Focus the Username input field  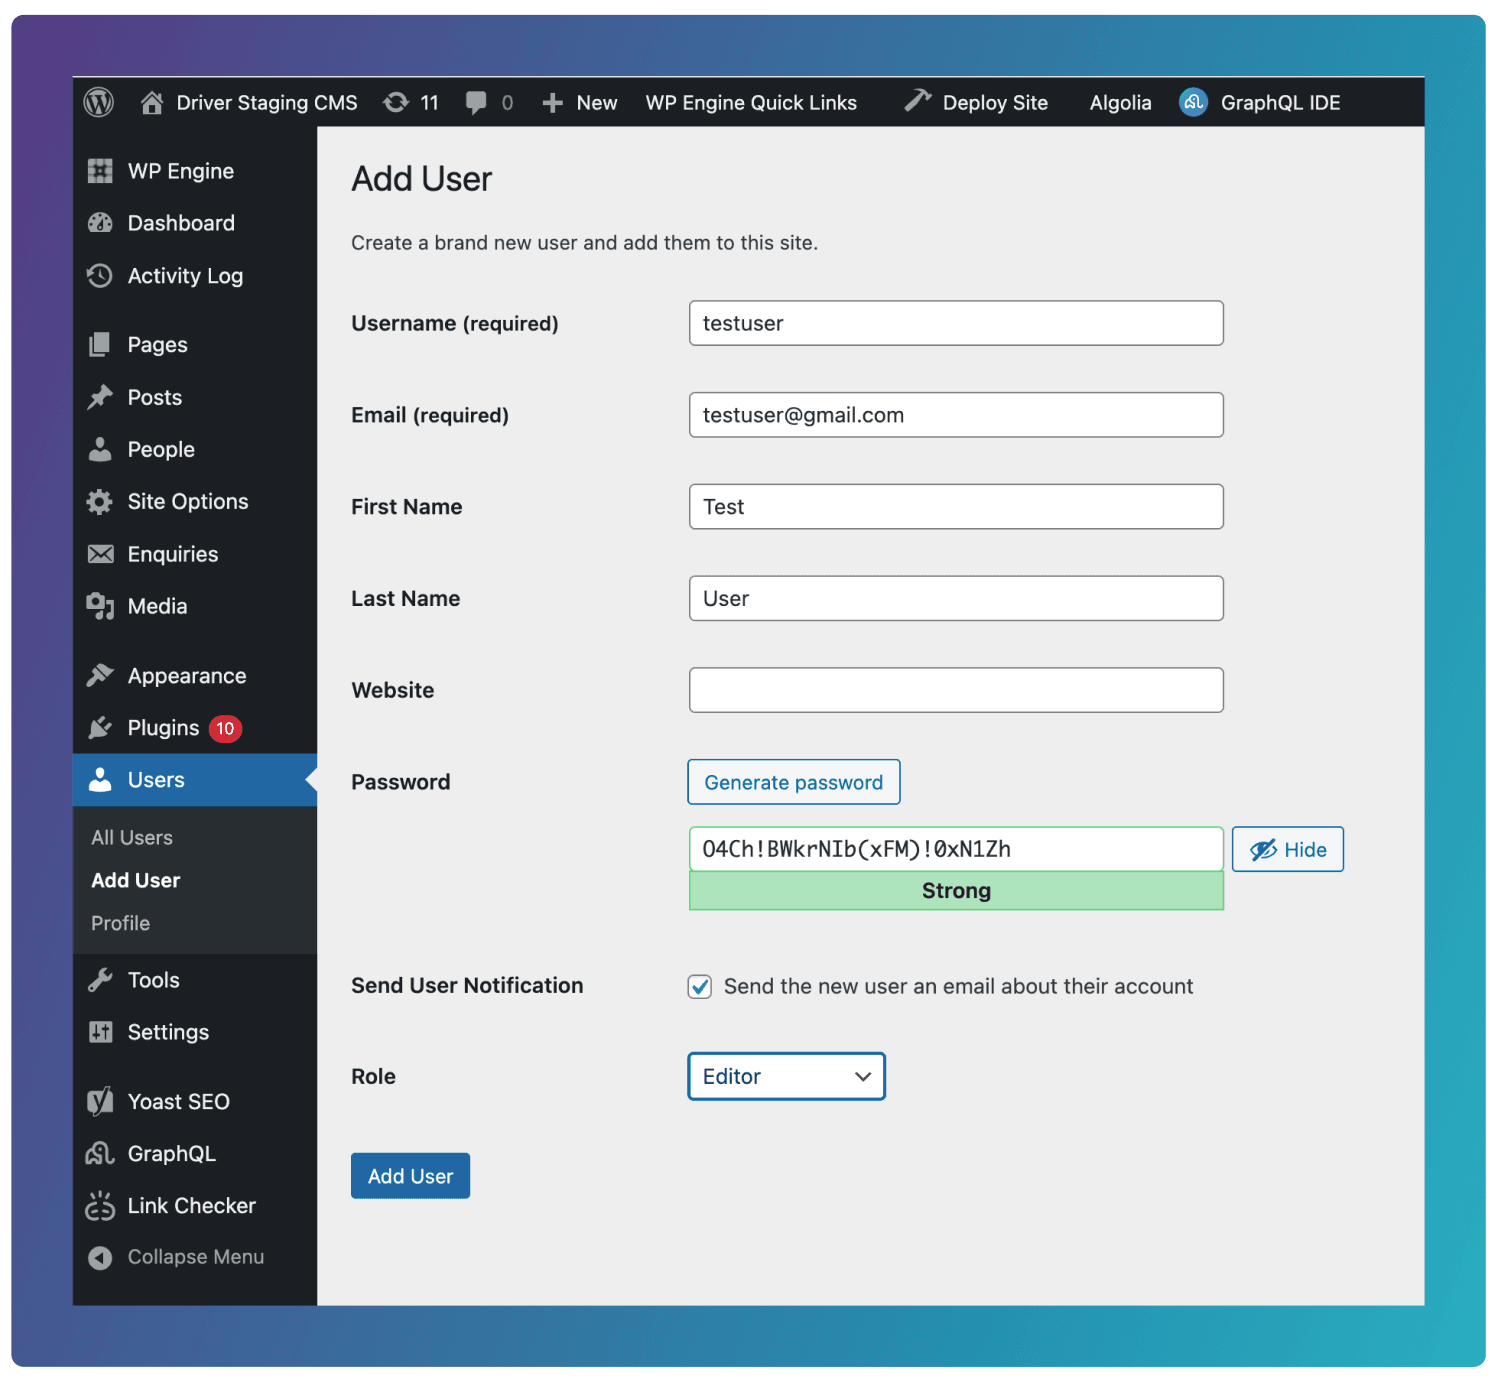[956, 323]
